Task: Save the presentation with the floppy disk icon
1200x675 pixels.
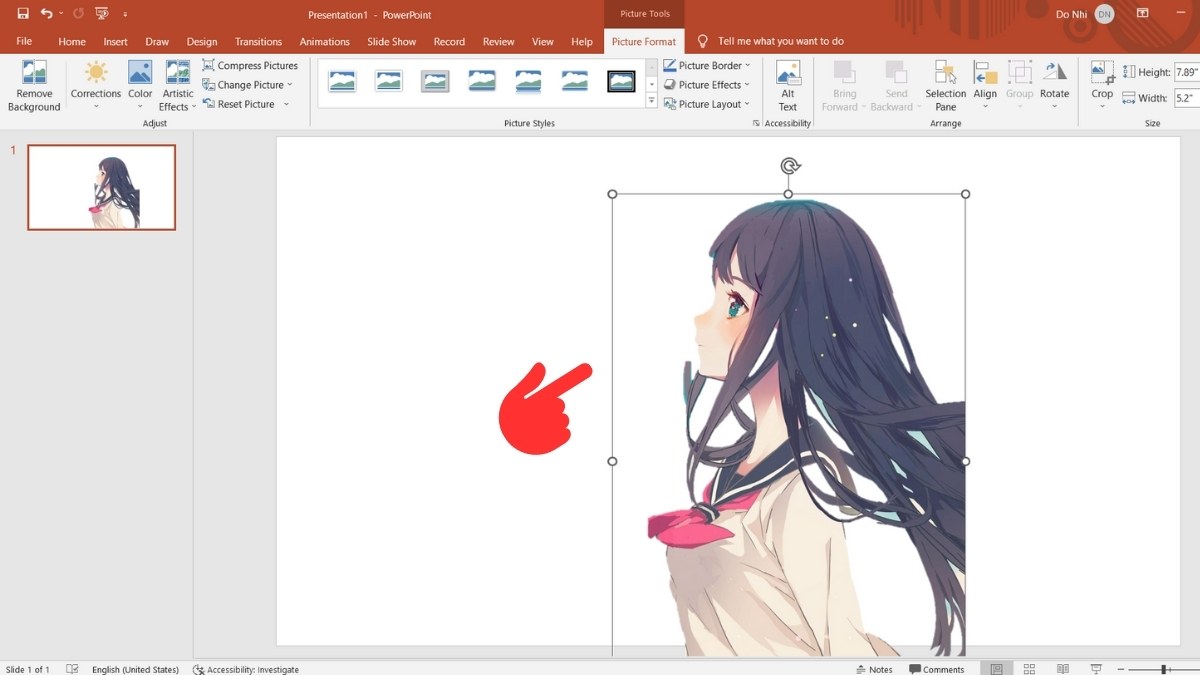Action: 23,14
